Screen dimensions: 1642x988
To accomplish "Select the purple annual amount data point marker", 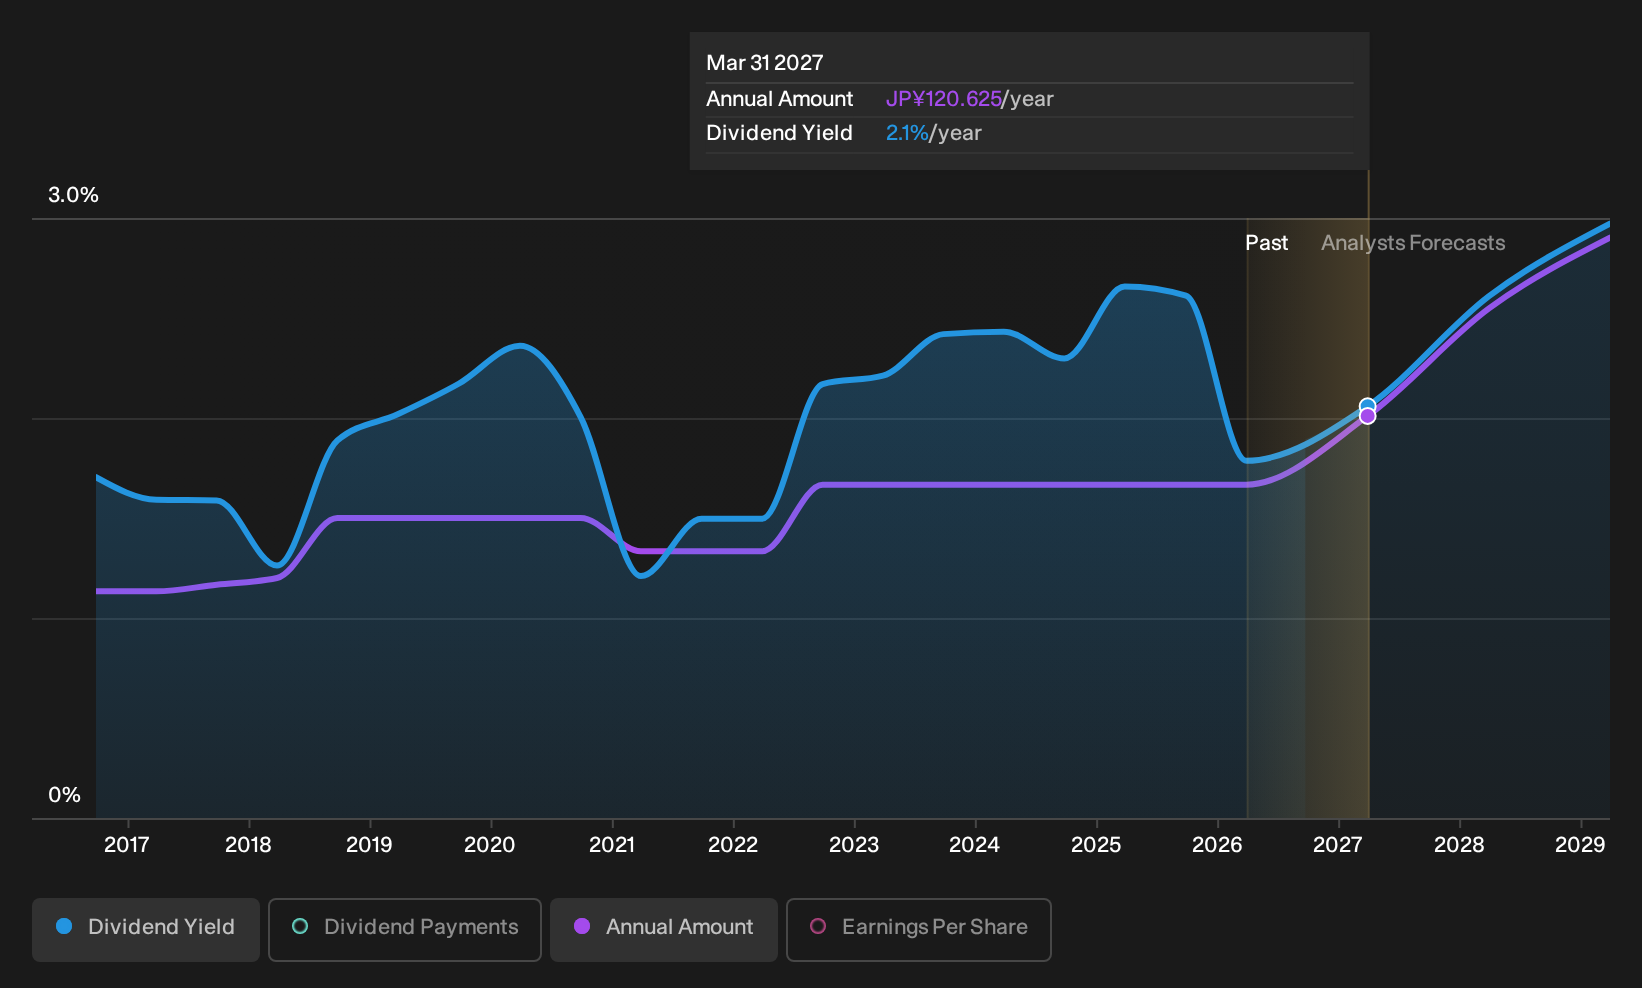I will [1367, 417].
